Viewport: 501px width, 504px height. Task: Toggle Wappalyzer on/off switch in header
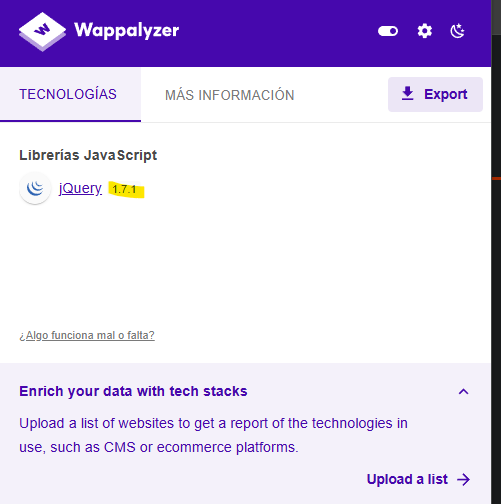(388, 31)
